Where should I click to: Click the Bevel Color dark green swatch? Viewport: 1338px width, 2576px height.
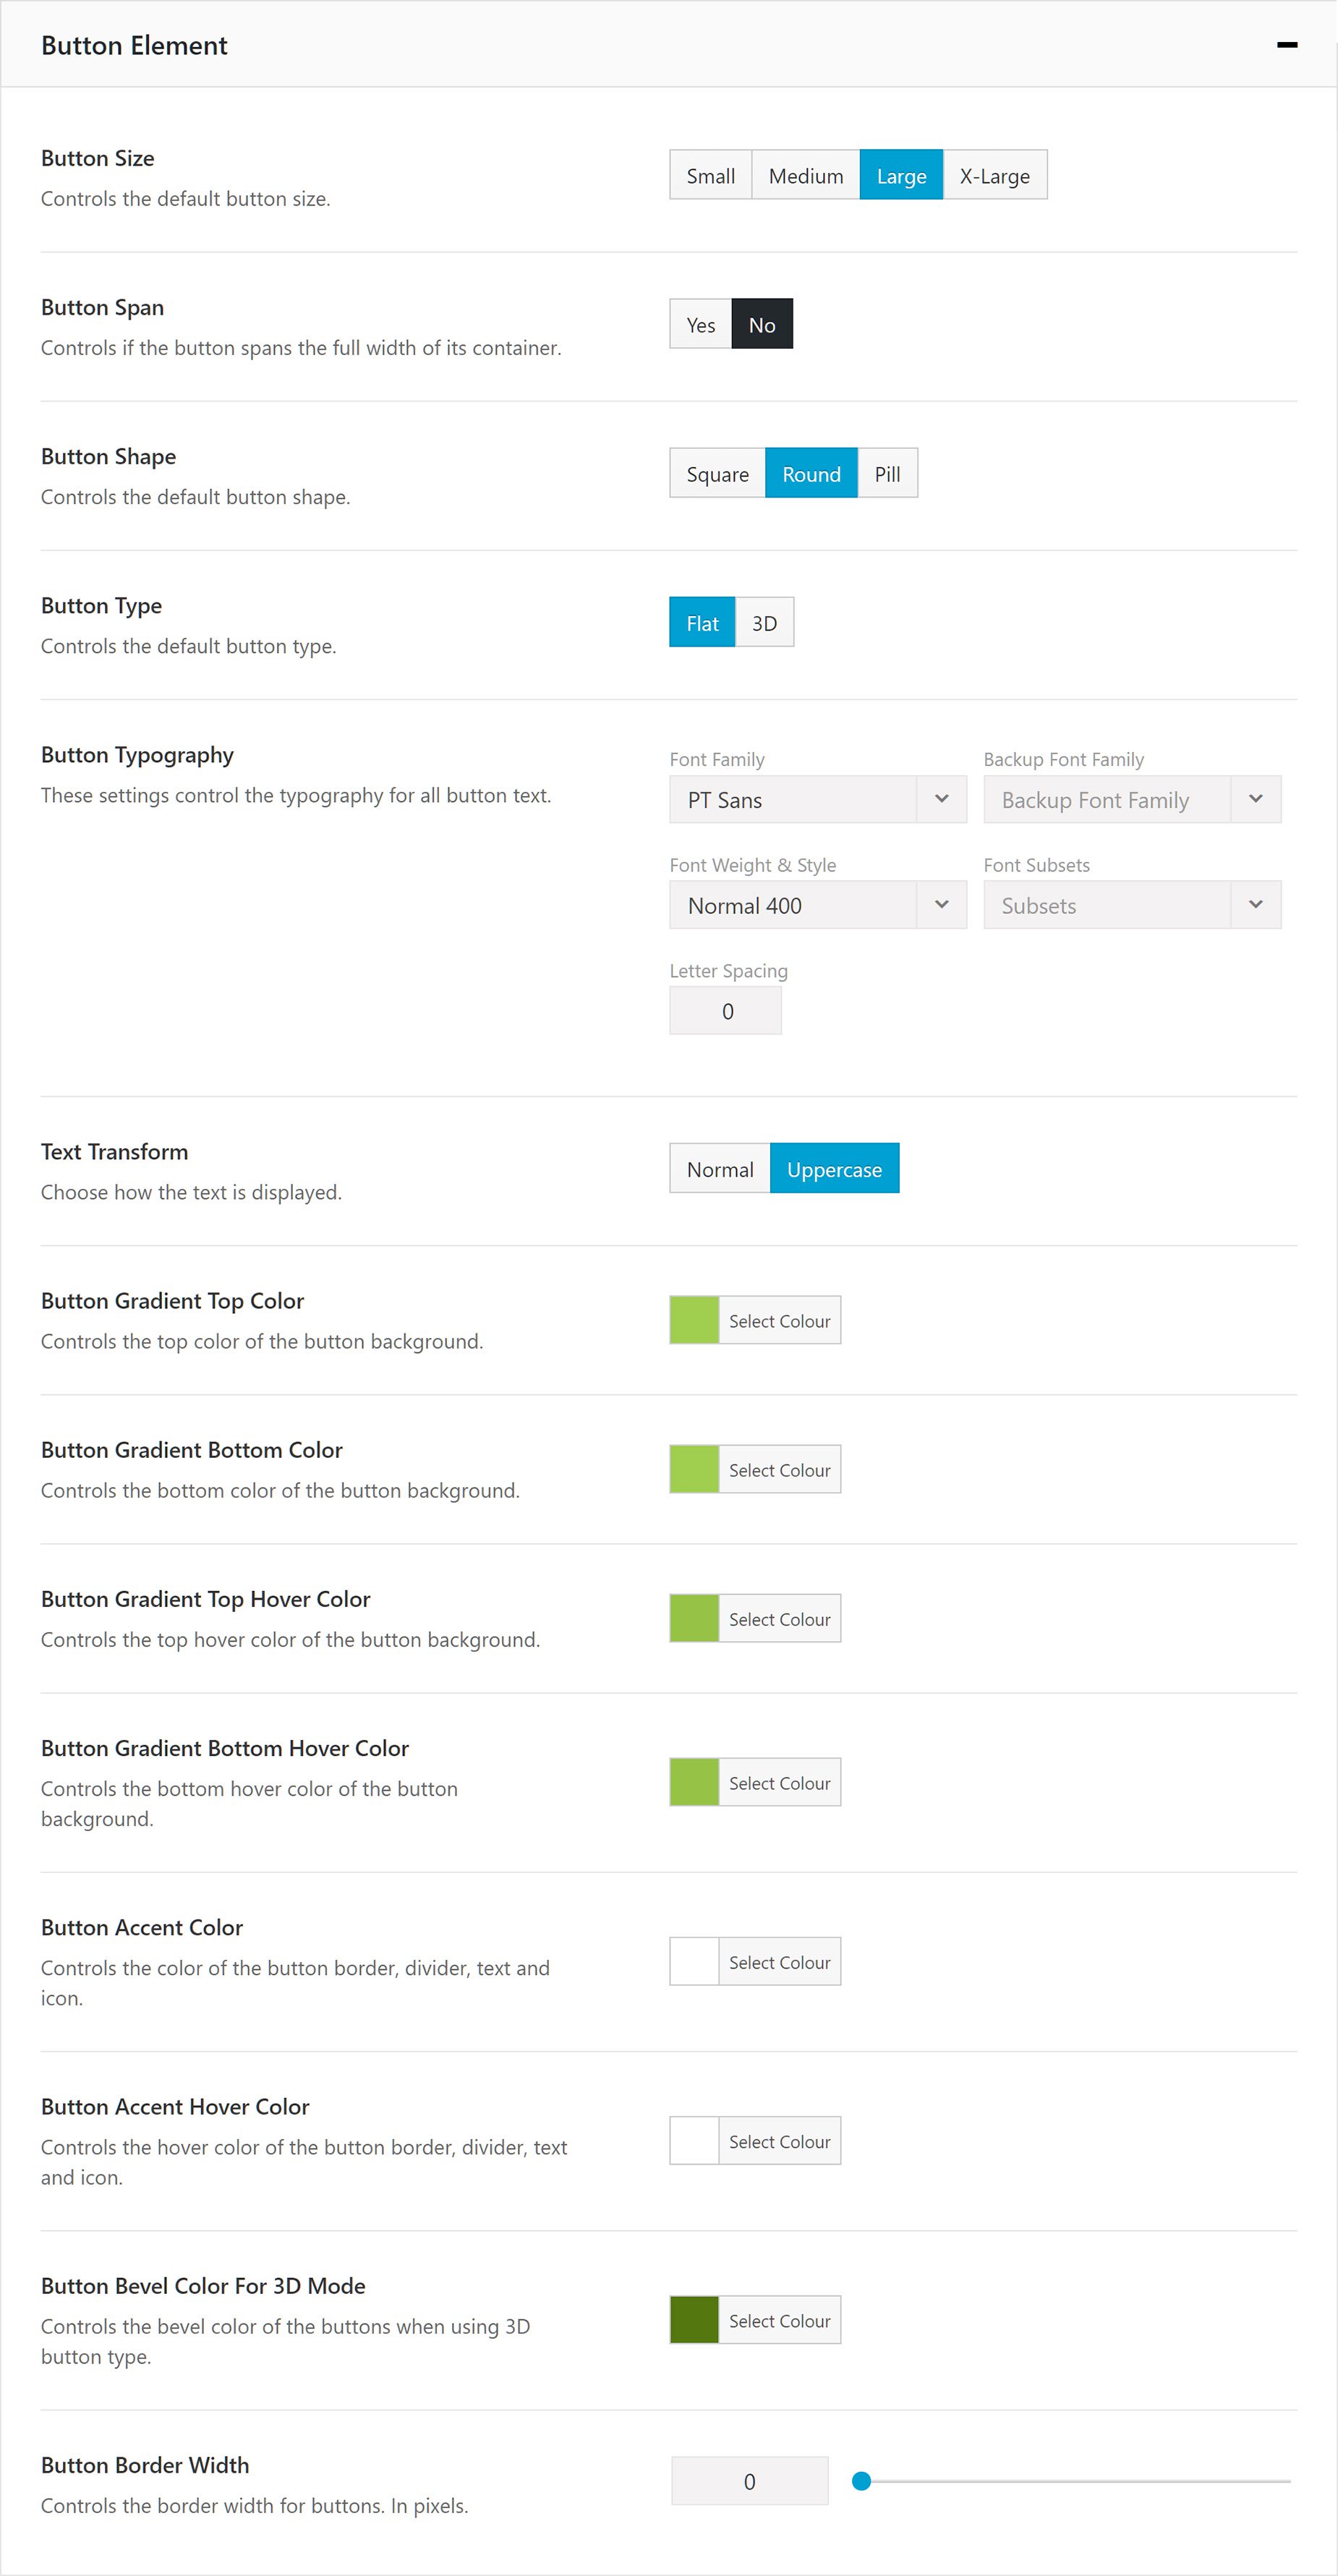pos(694,2320)
